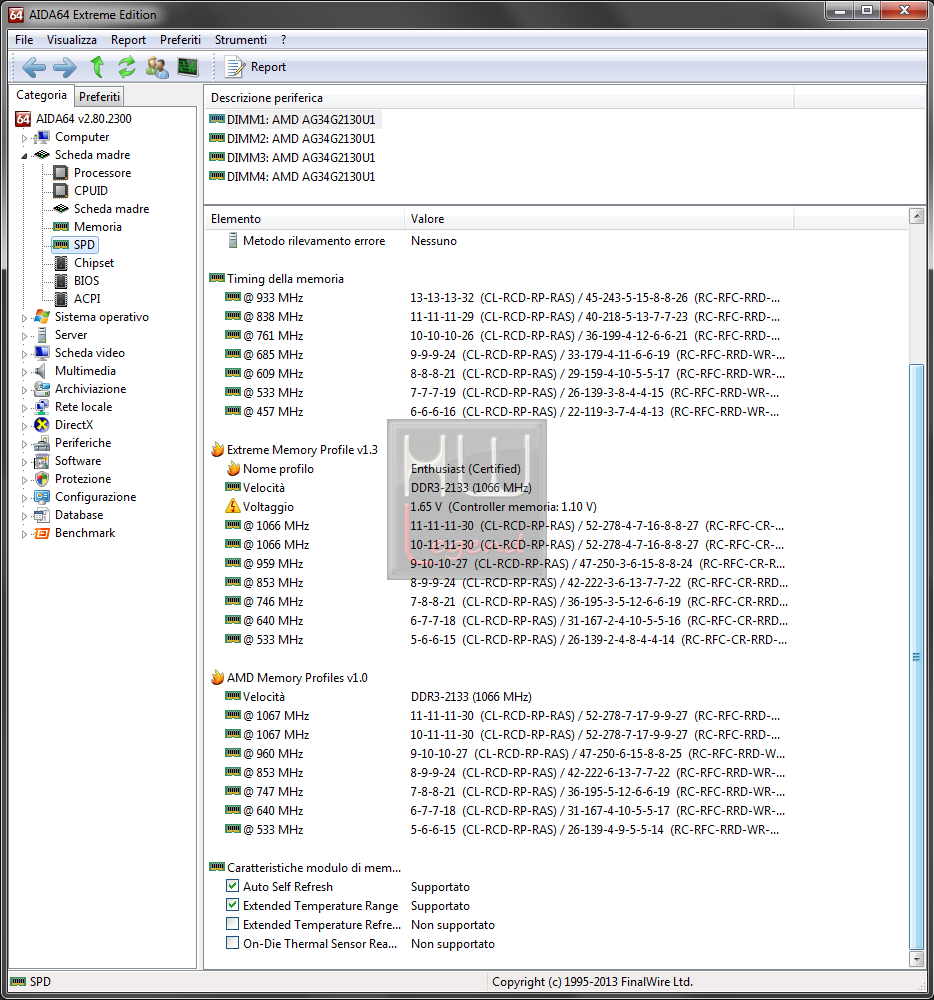This screenshot has height=1000, width=934.
Task: Click the Archiviazione storage icon
Action: (x=41, y=389)
